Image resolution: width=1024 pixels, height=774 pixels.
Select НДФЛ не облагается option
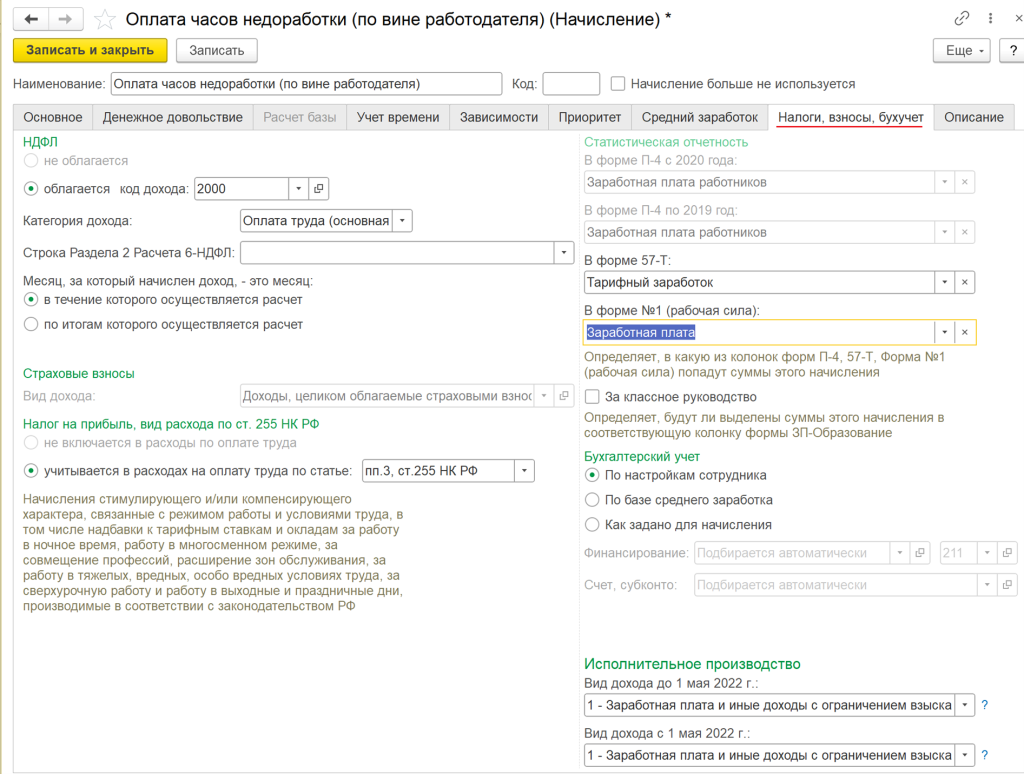[x=31, y=161]
